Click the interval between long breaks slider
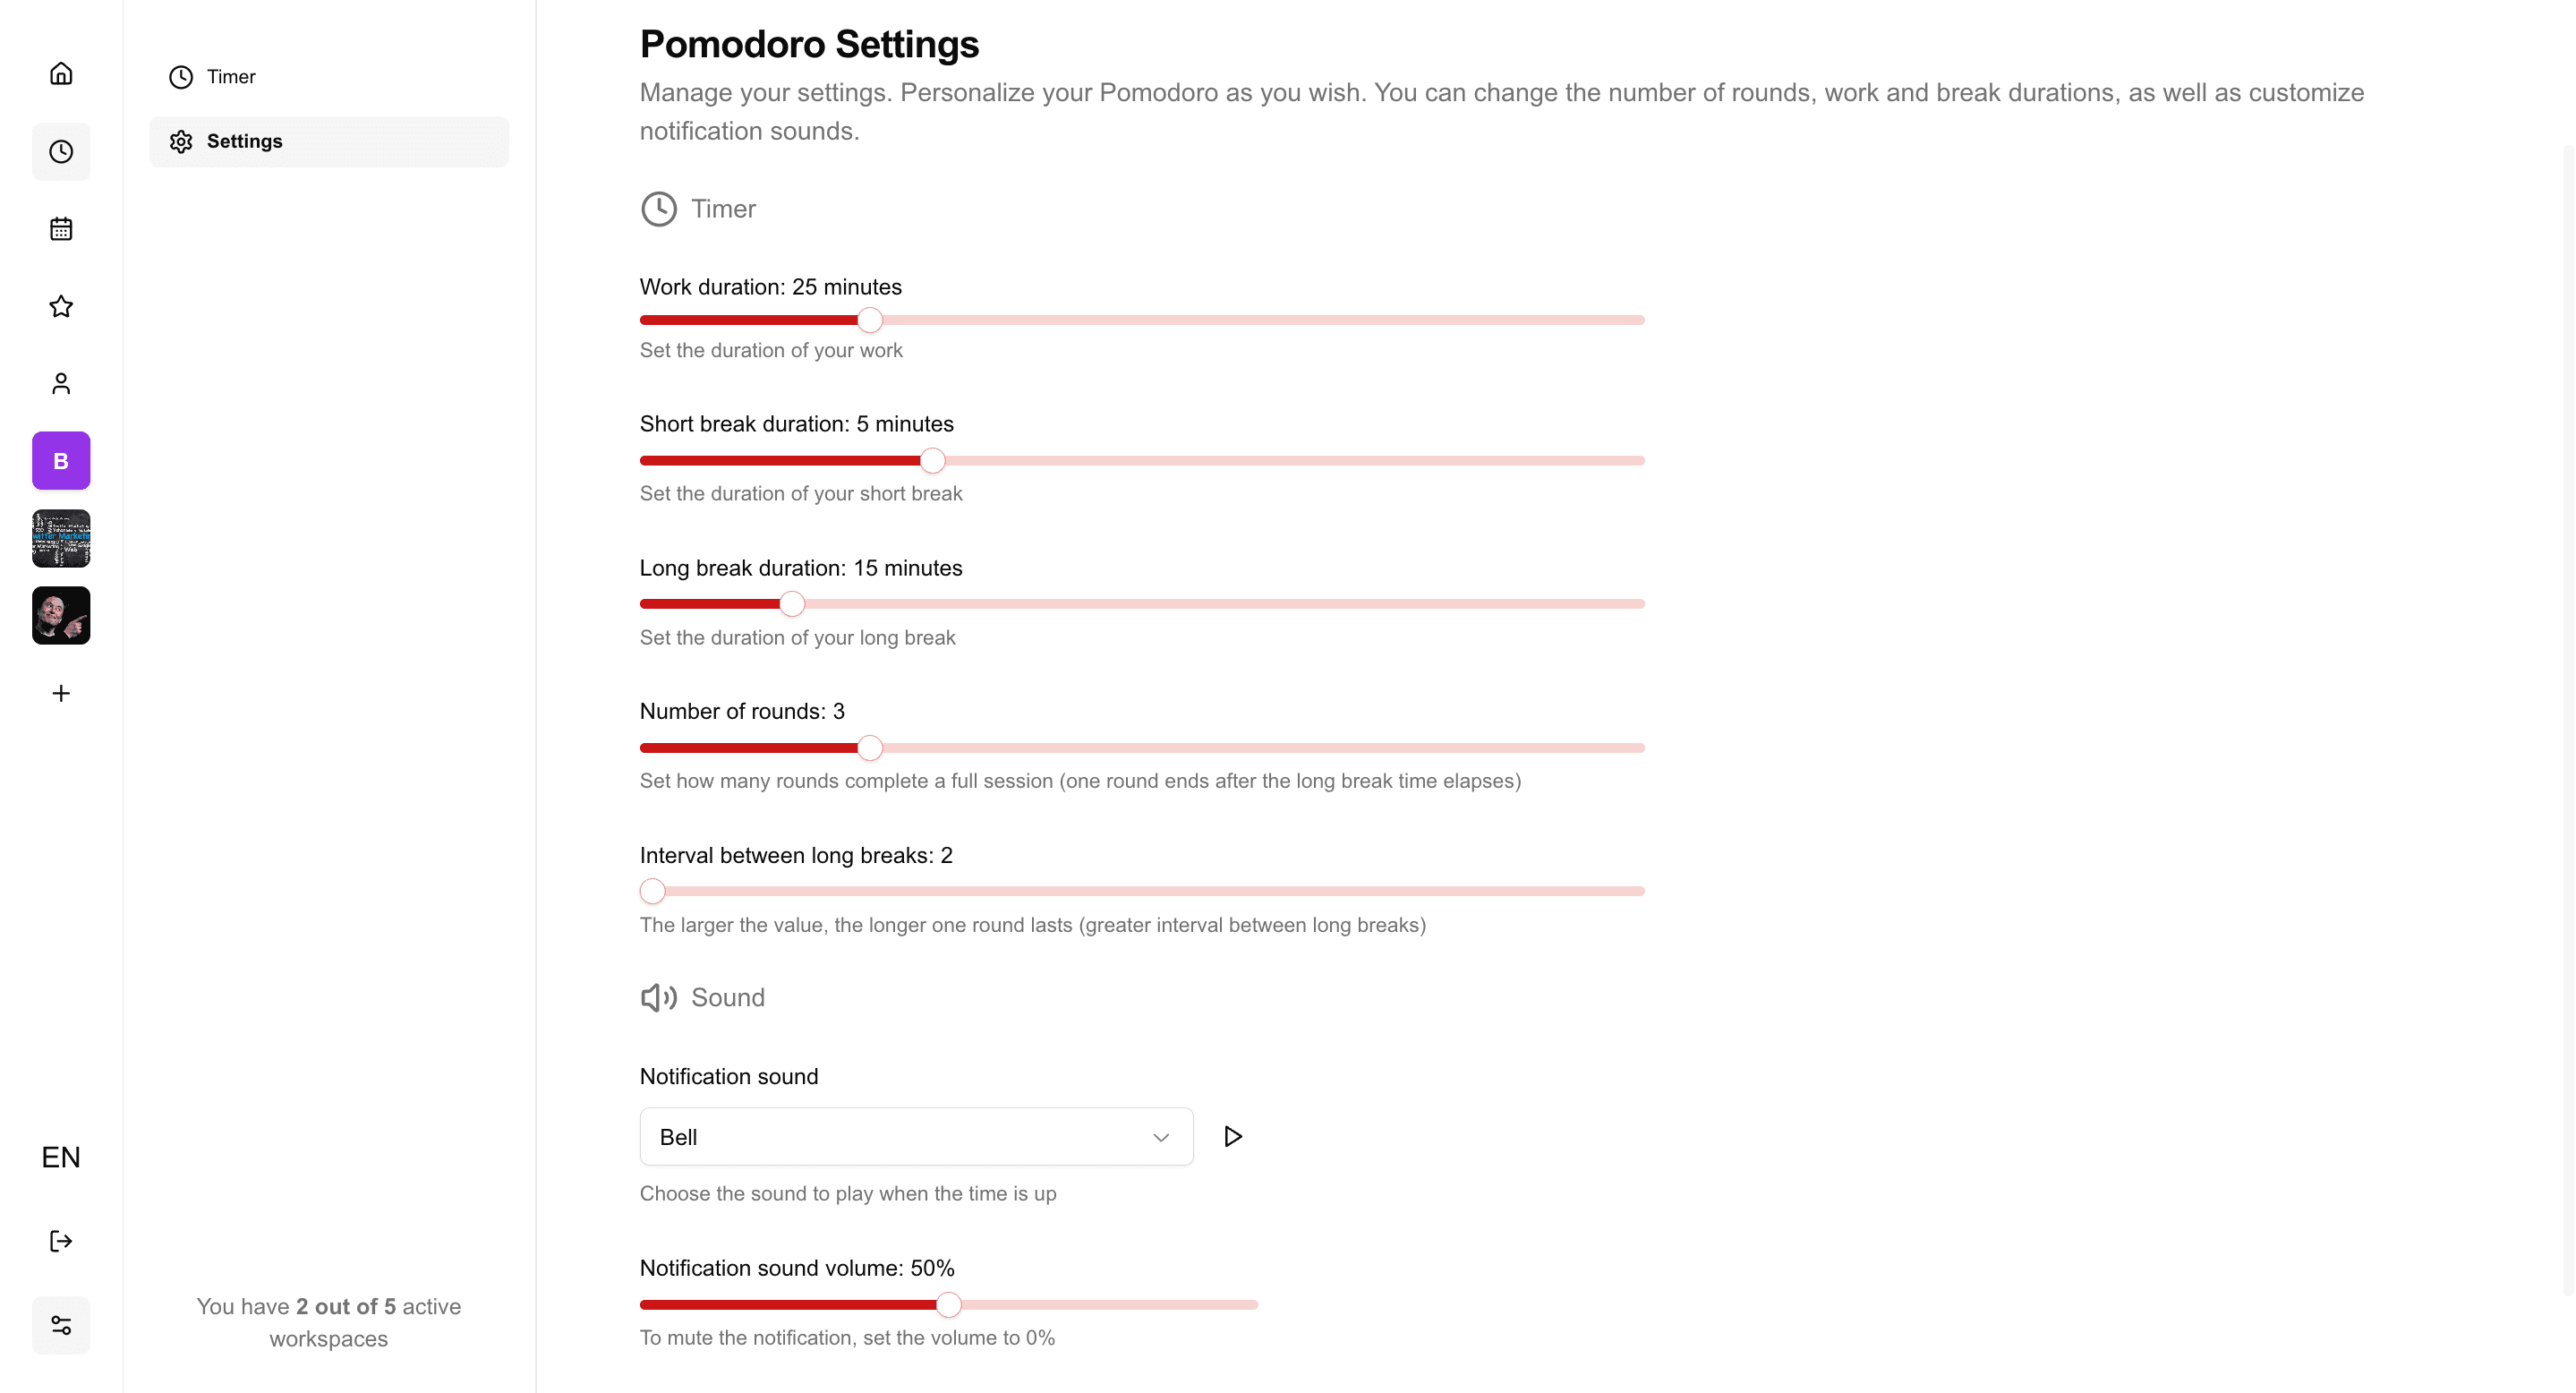The image size is (2576, 1393). pyautogui.click(x=652, y=890)
